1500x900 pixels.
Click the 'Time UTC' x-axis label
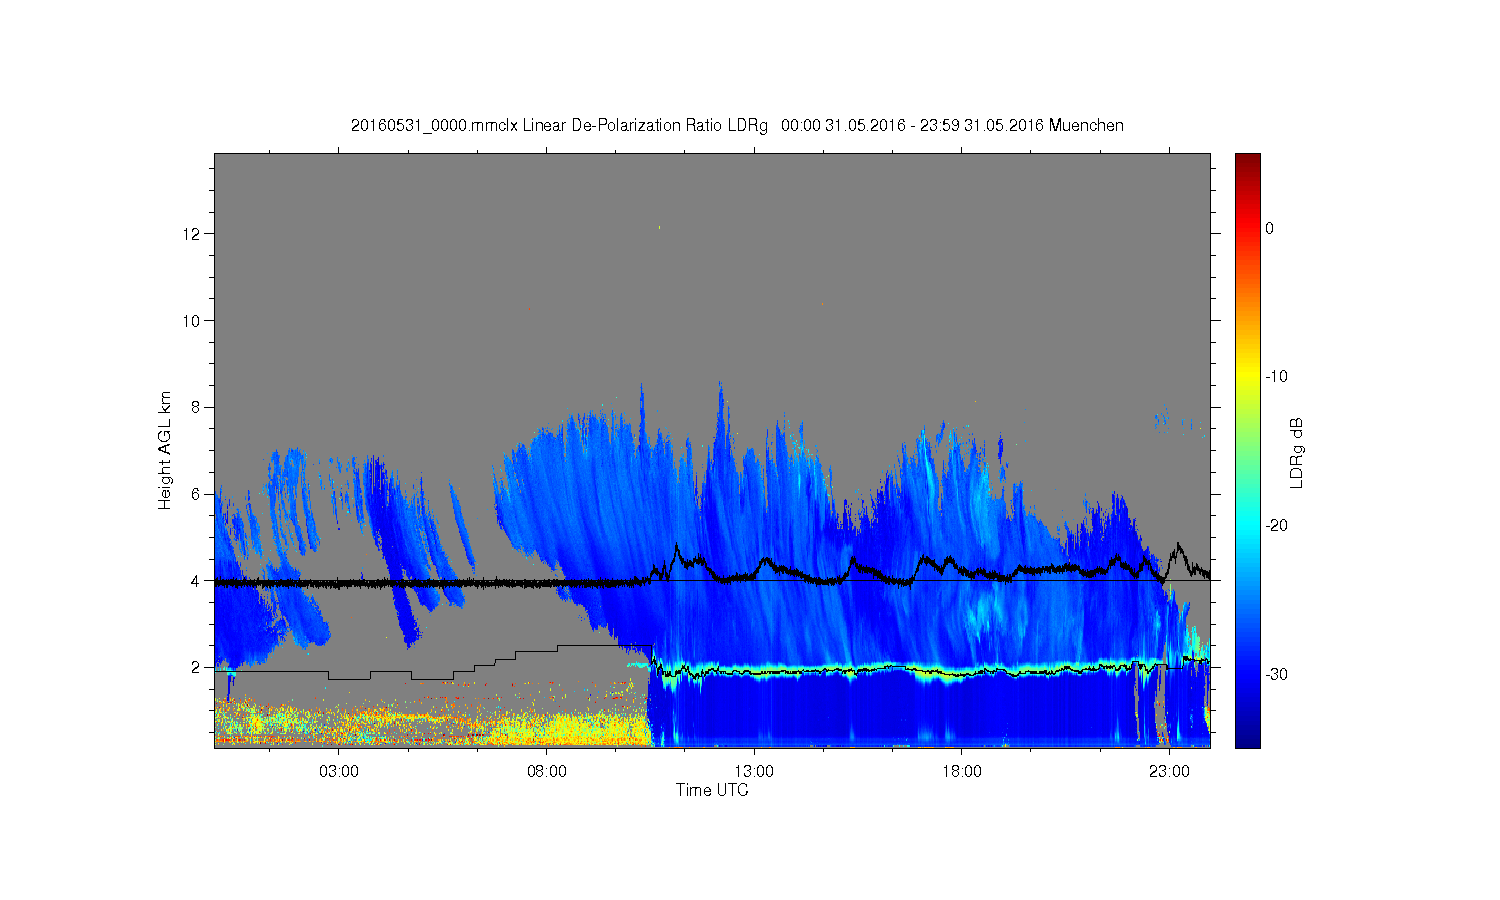click(712, 790)
